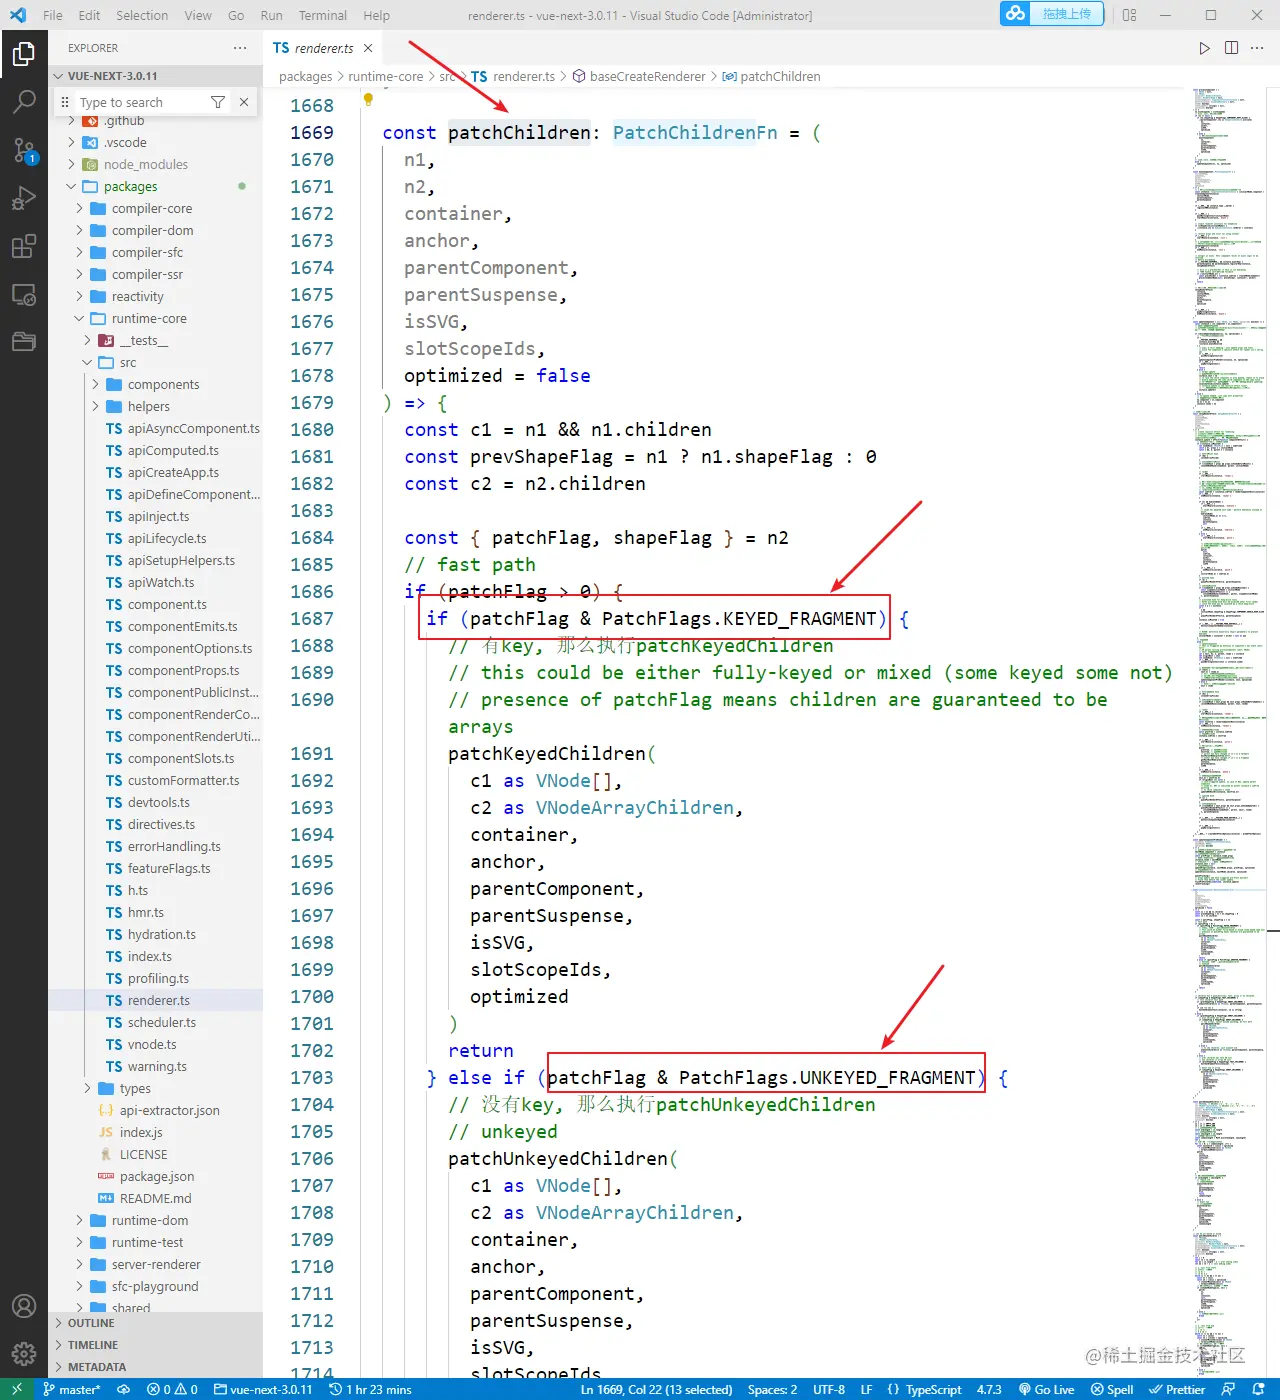Open the Source Control view
The height and width of the screenshot is (1400, 1280).
click(24, 150)
